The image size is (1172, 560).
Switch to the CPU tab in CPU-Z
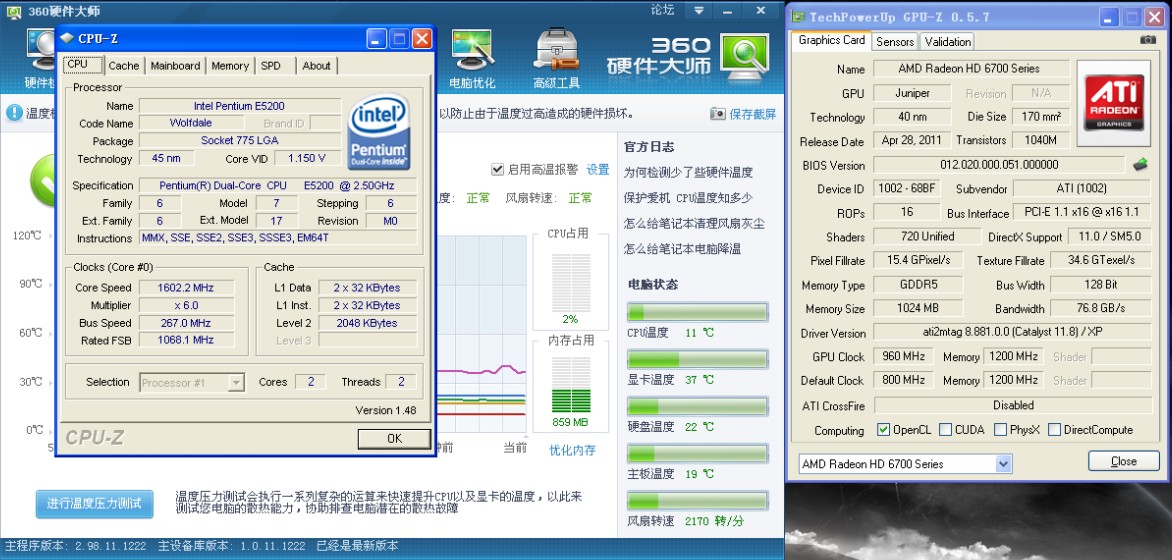click(x=81, y=64)
